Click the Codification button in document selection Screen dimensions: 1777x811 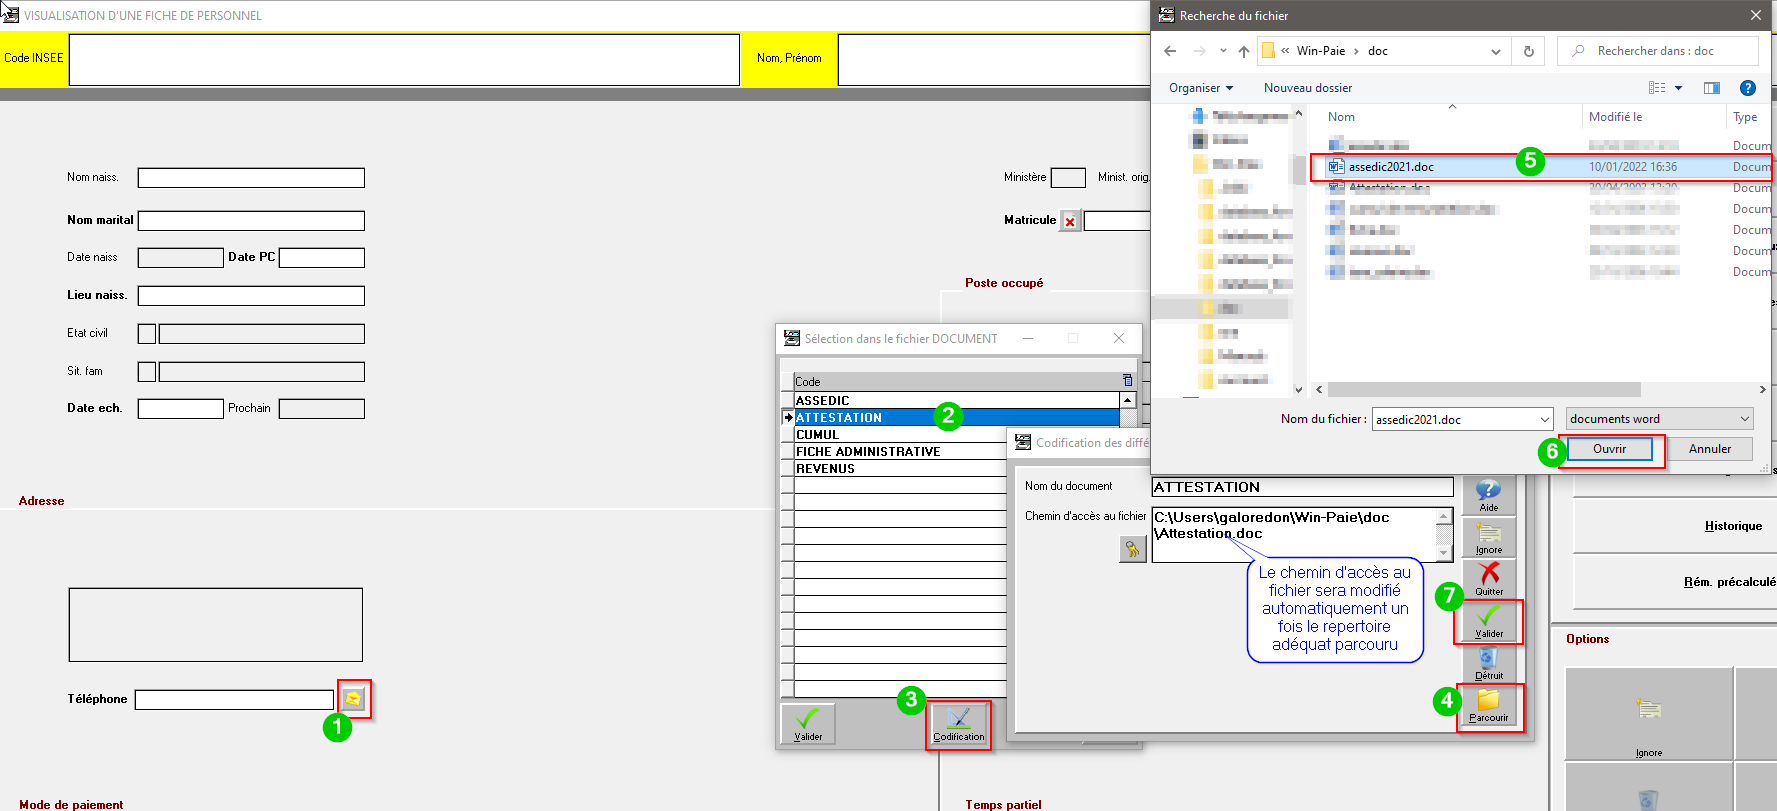pyautogui.click(x=958, y=724)
